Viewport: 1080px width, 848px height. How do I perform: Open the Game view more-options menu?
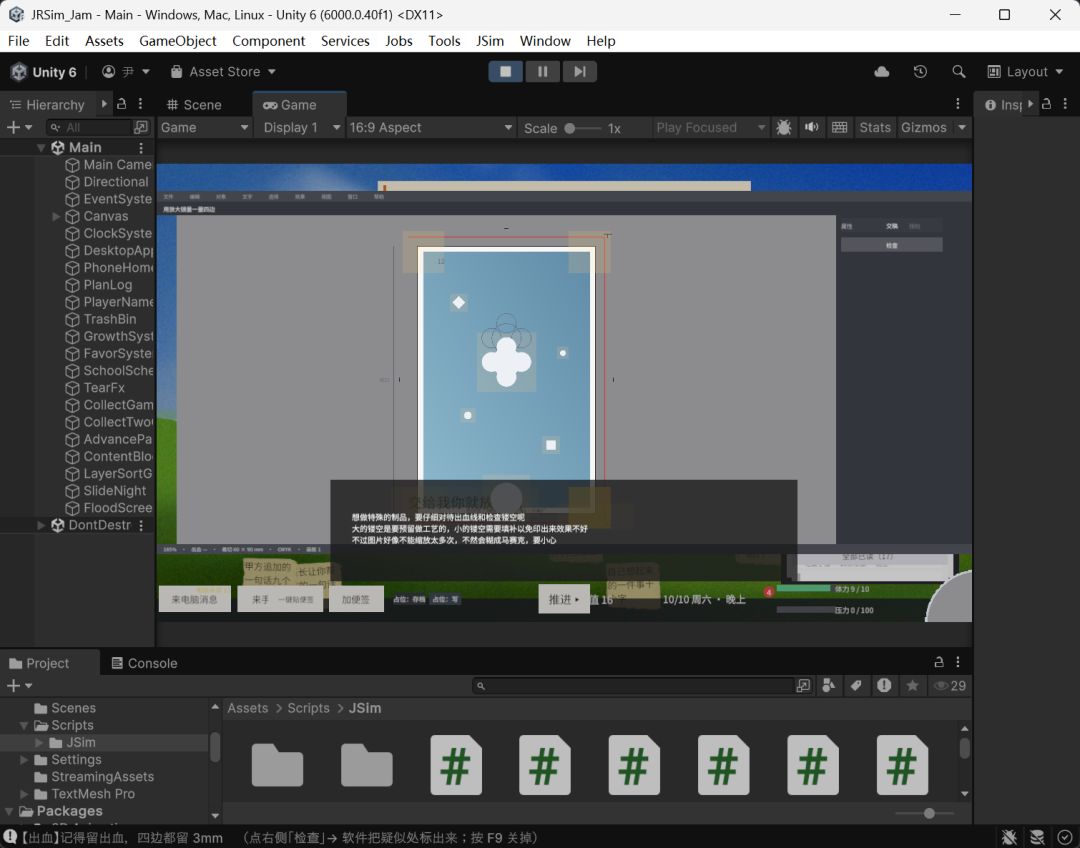(957, 104)
